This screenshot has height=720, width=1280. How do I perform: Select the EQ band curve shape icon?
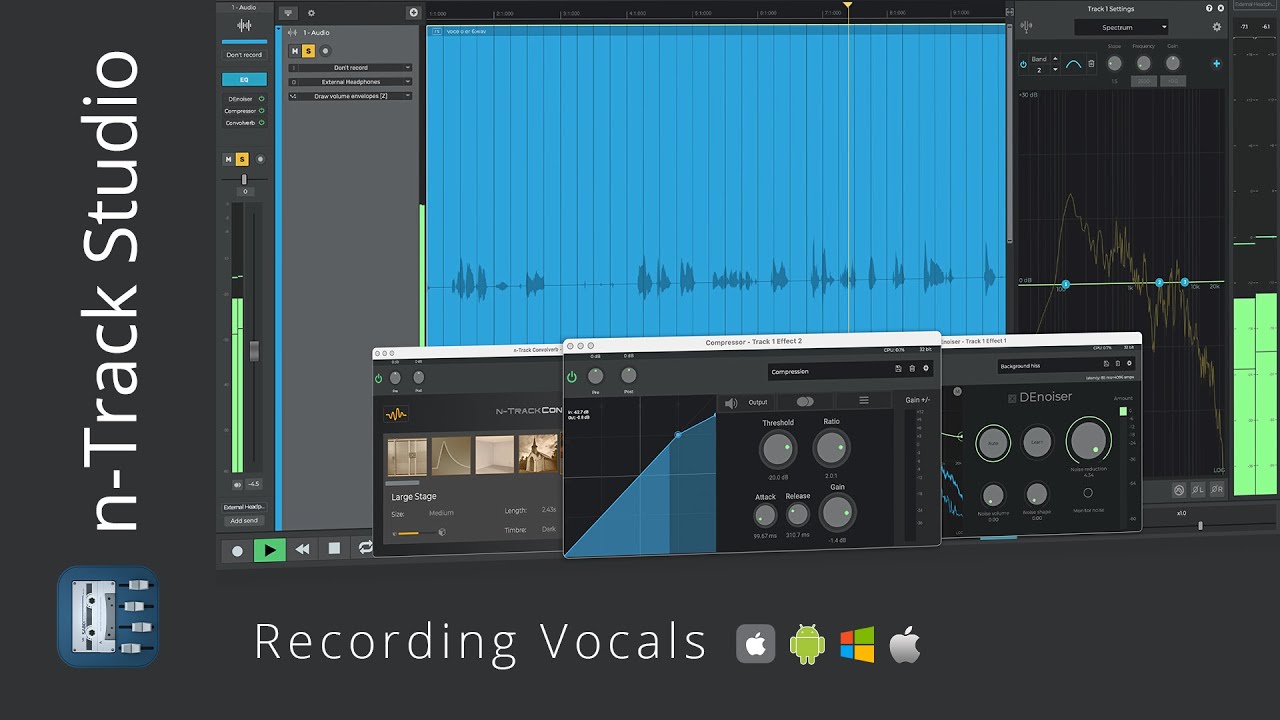pyautogui.click(x=1073, y=65)
